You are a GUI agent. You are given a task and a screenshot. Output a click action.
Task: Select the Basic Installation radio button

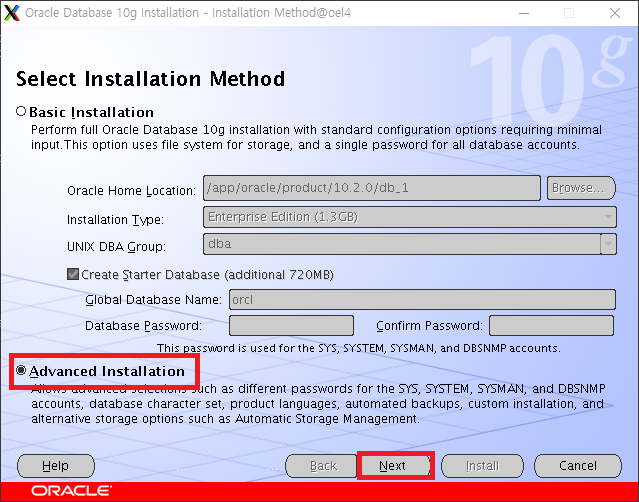click(x=21, y=111)
